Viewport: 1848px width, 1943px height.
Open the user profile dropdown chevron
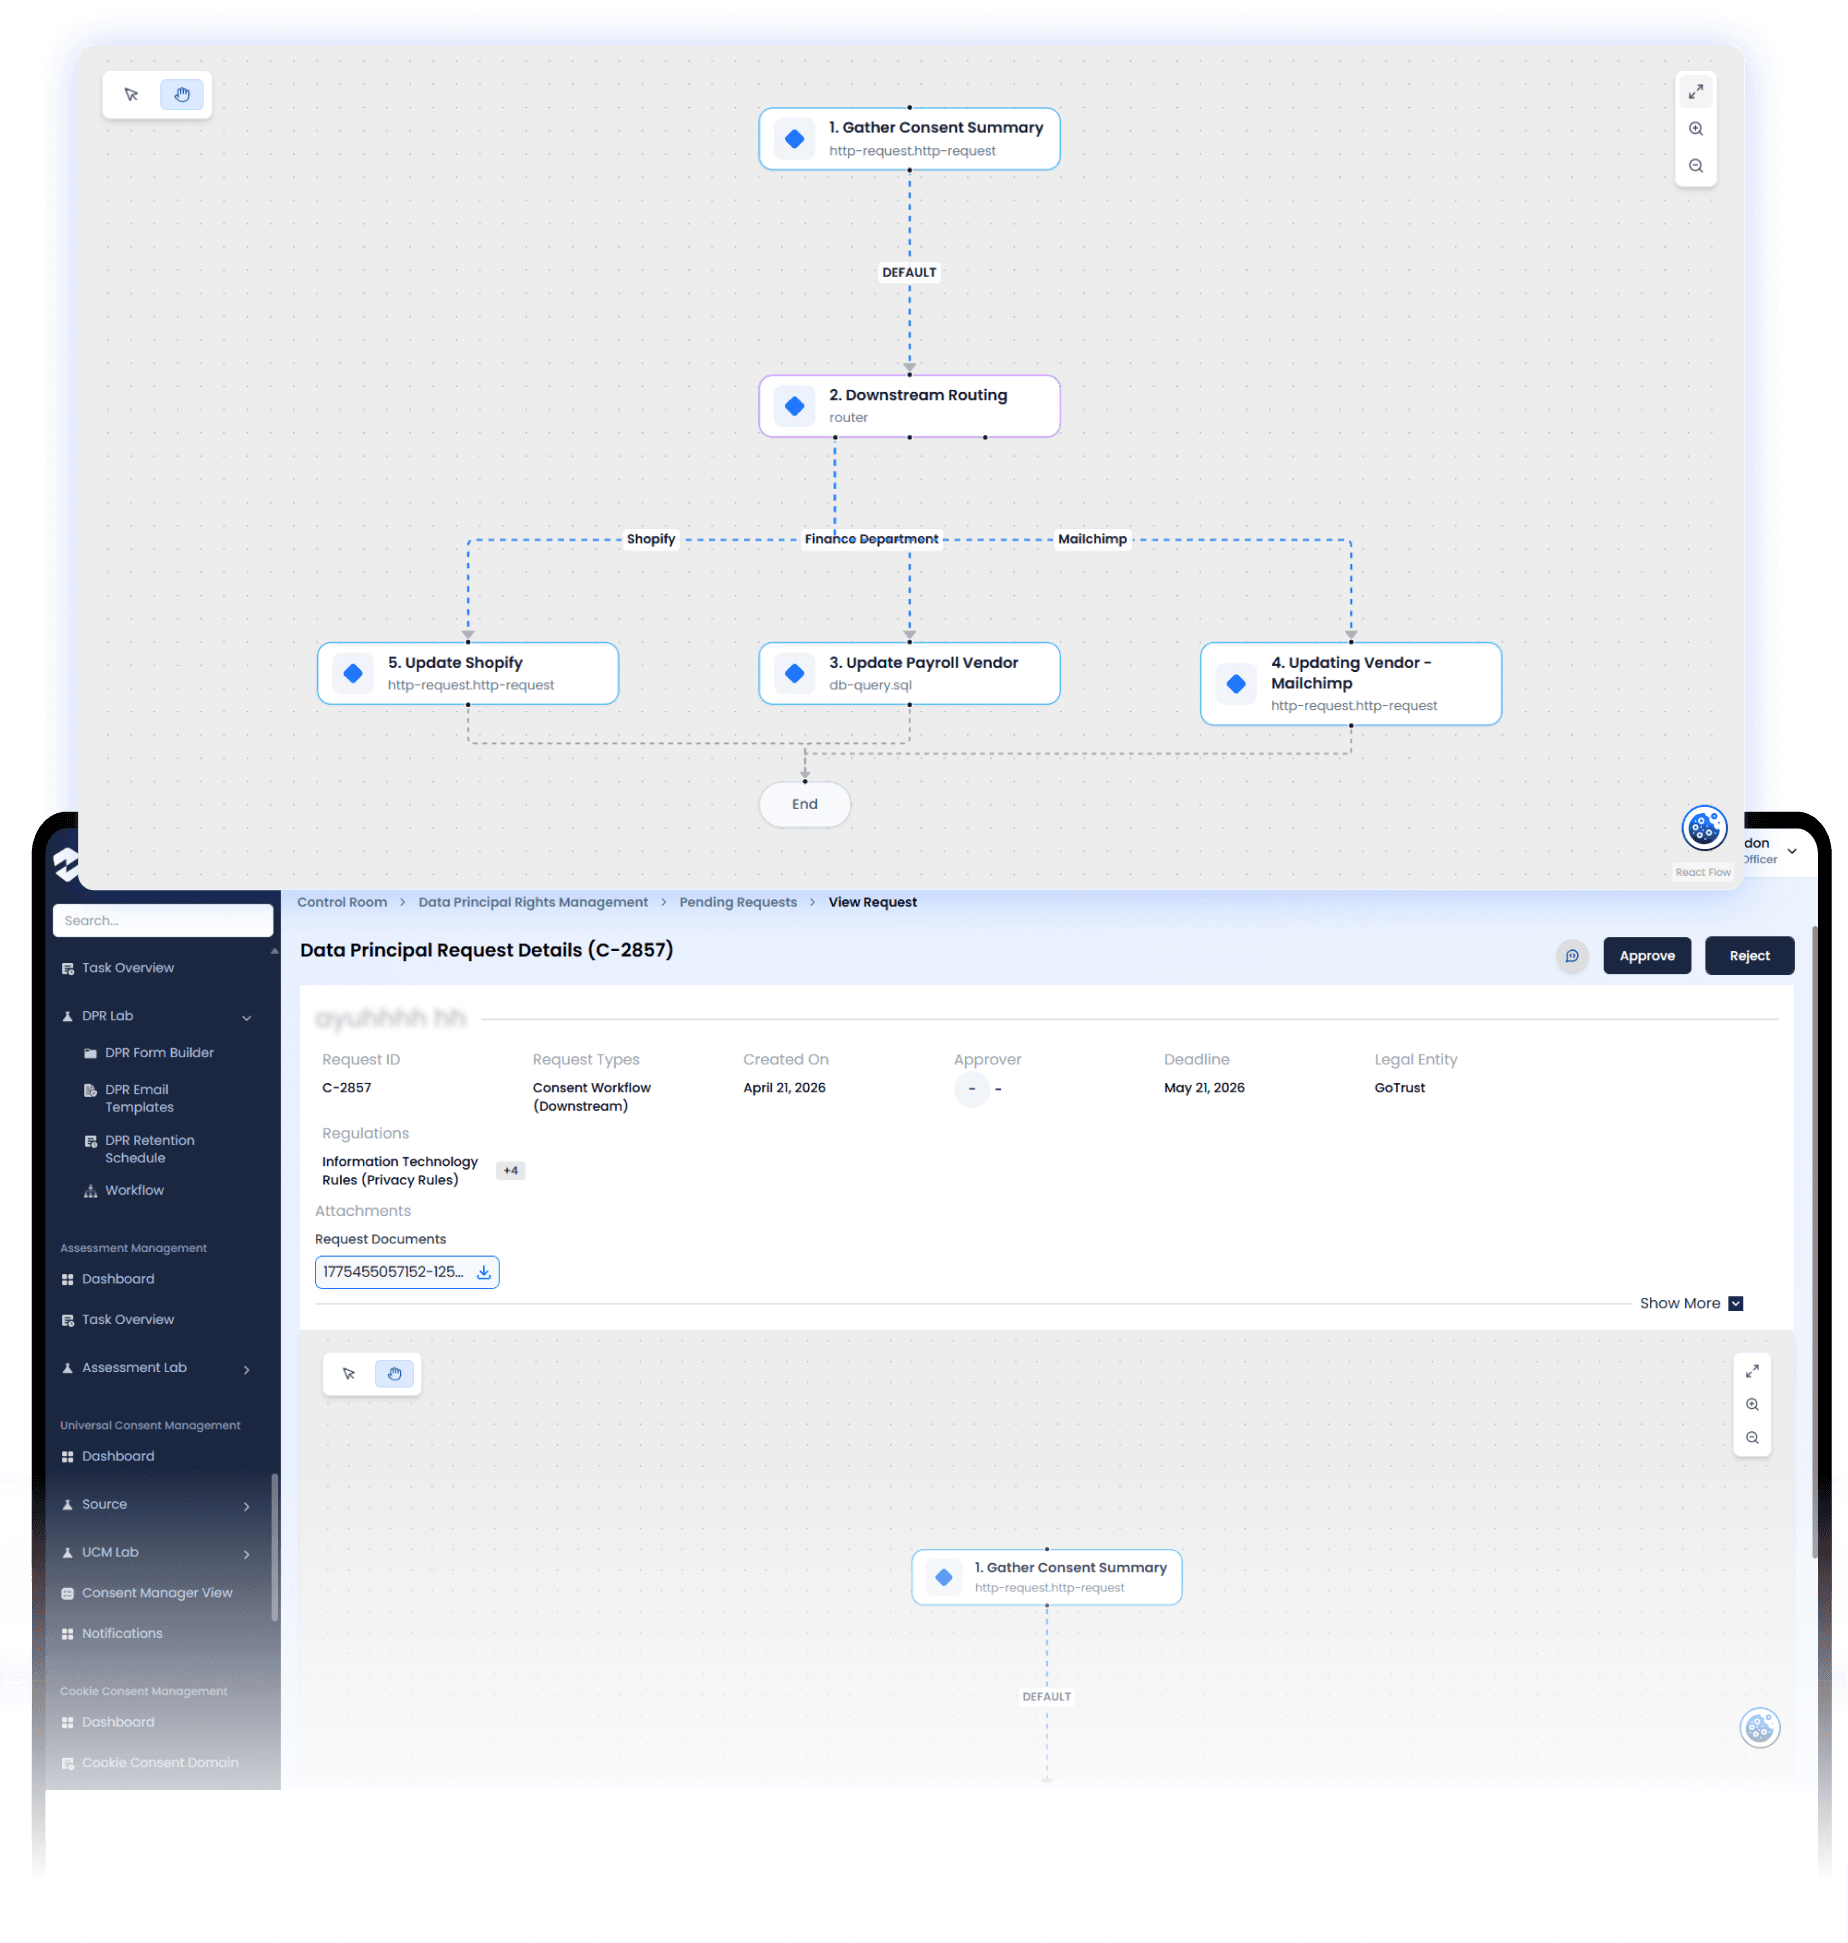pos(1792,851)
